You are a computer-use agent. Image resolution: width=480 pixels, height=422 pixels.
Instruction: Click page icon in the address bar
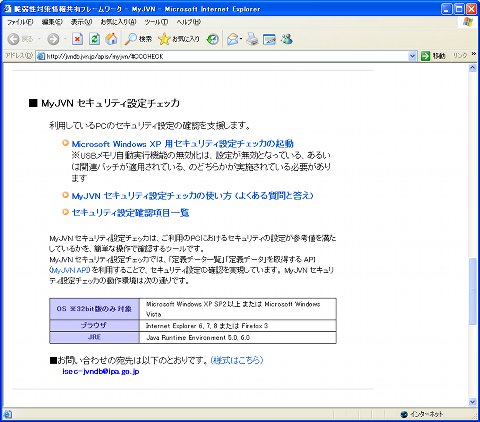[41, 56]
